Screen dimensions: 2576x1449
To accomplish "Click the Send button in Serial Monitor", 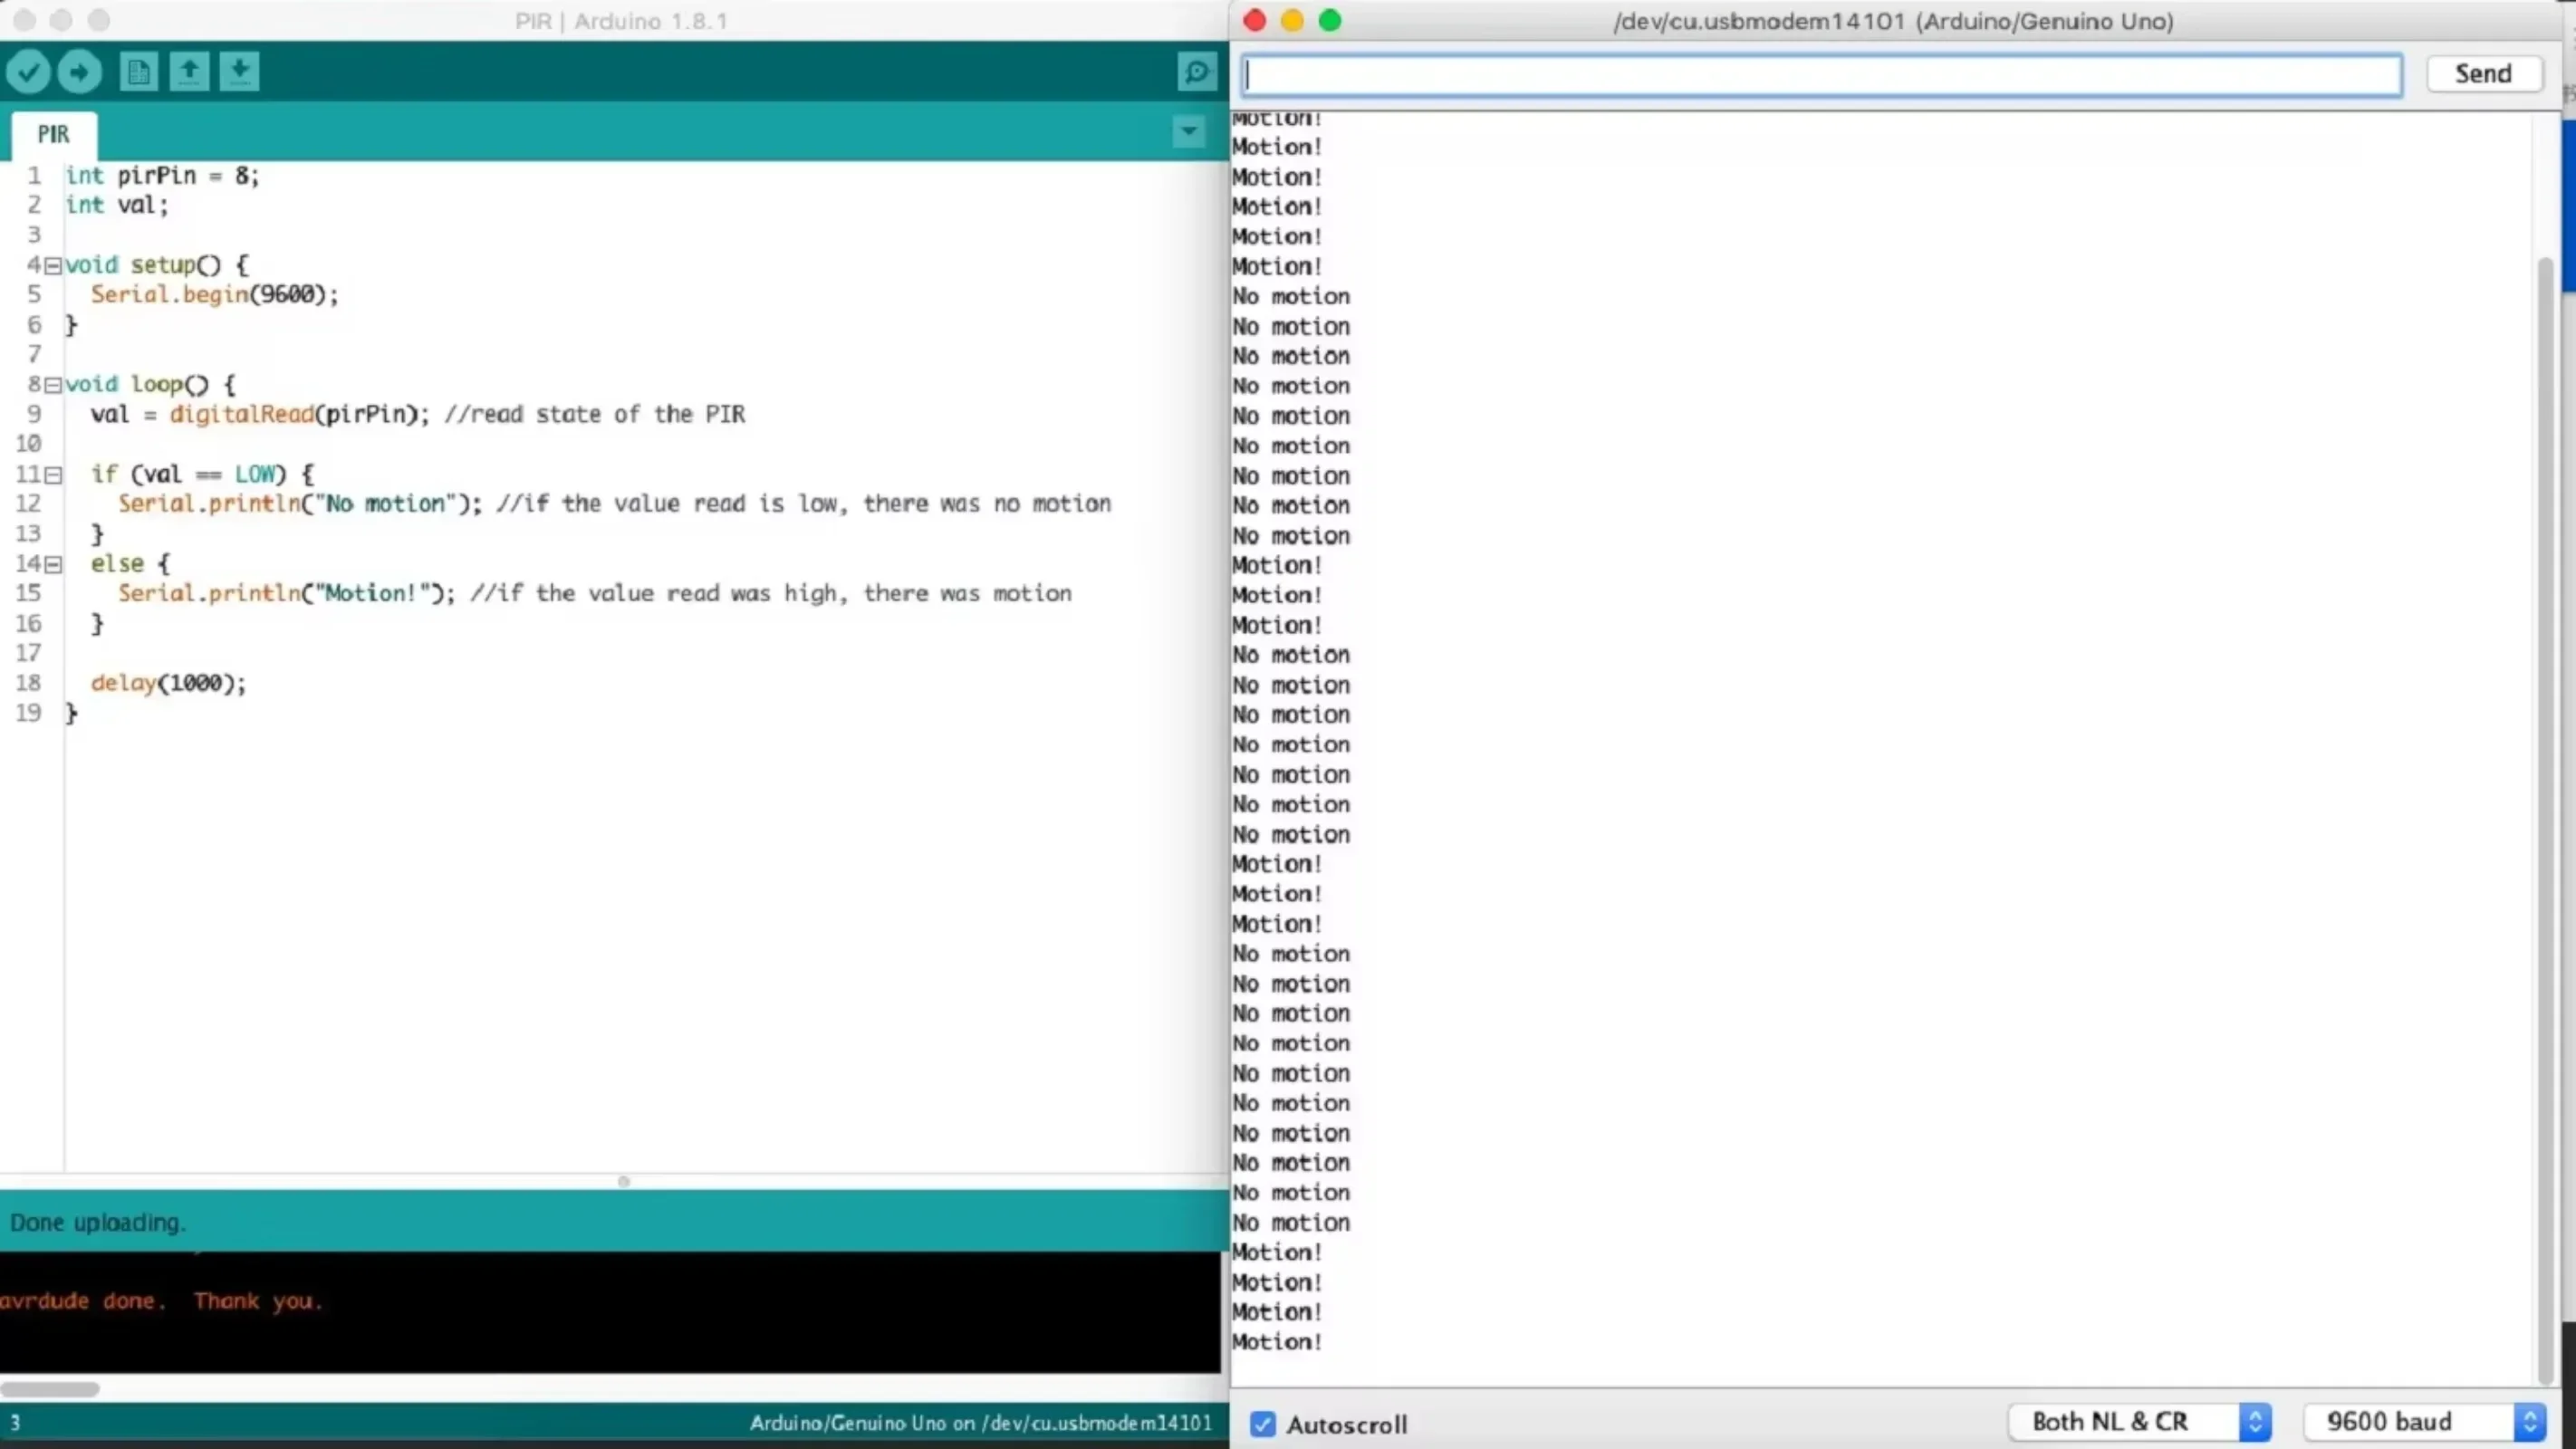I will tap(2482, 72).
